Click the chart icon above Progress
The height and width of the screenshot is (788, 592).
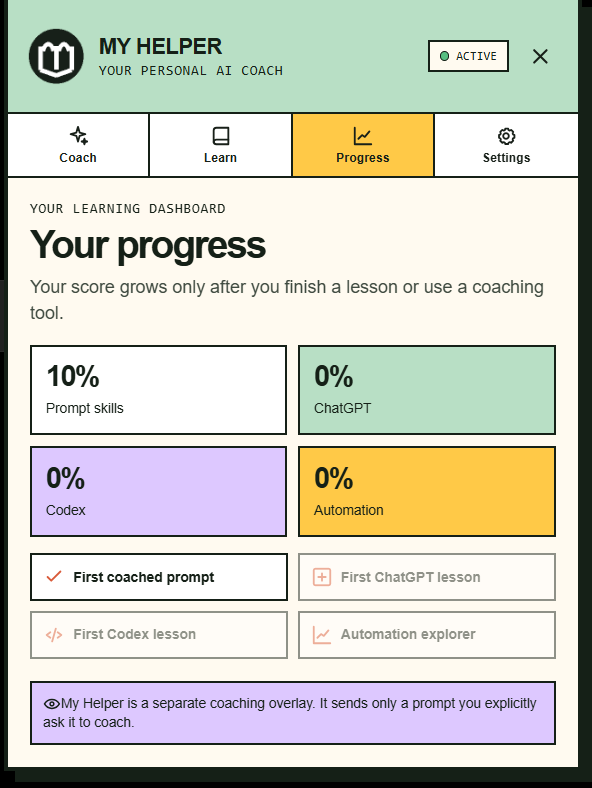[362, 136]
